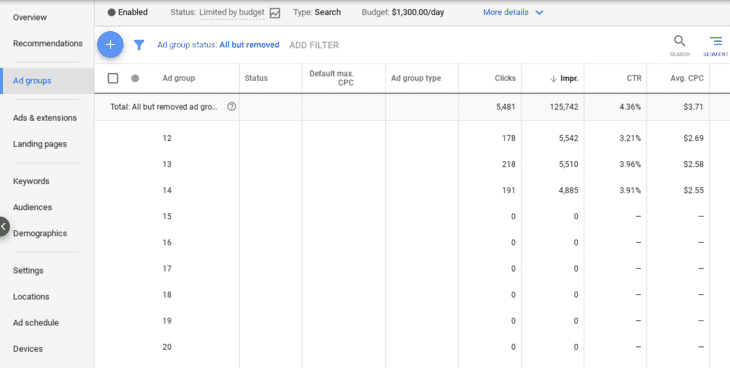
Task: Click ADD FILTER
Action: pyautogui.click(x=314, y=45)
